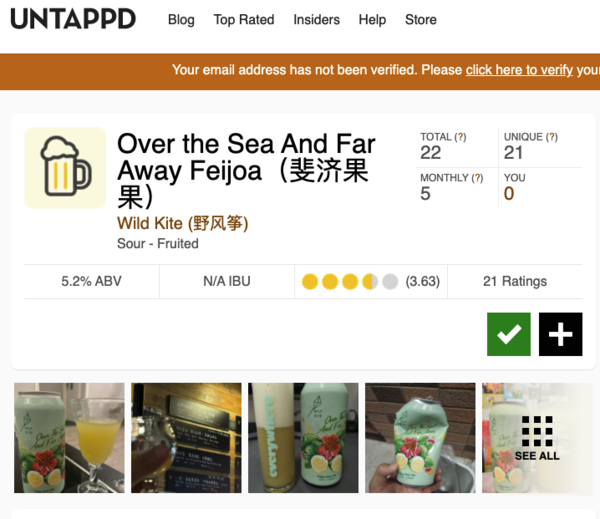
Task: Open fourth photo of hand holding can
Action: point(419,438)
